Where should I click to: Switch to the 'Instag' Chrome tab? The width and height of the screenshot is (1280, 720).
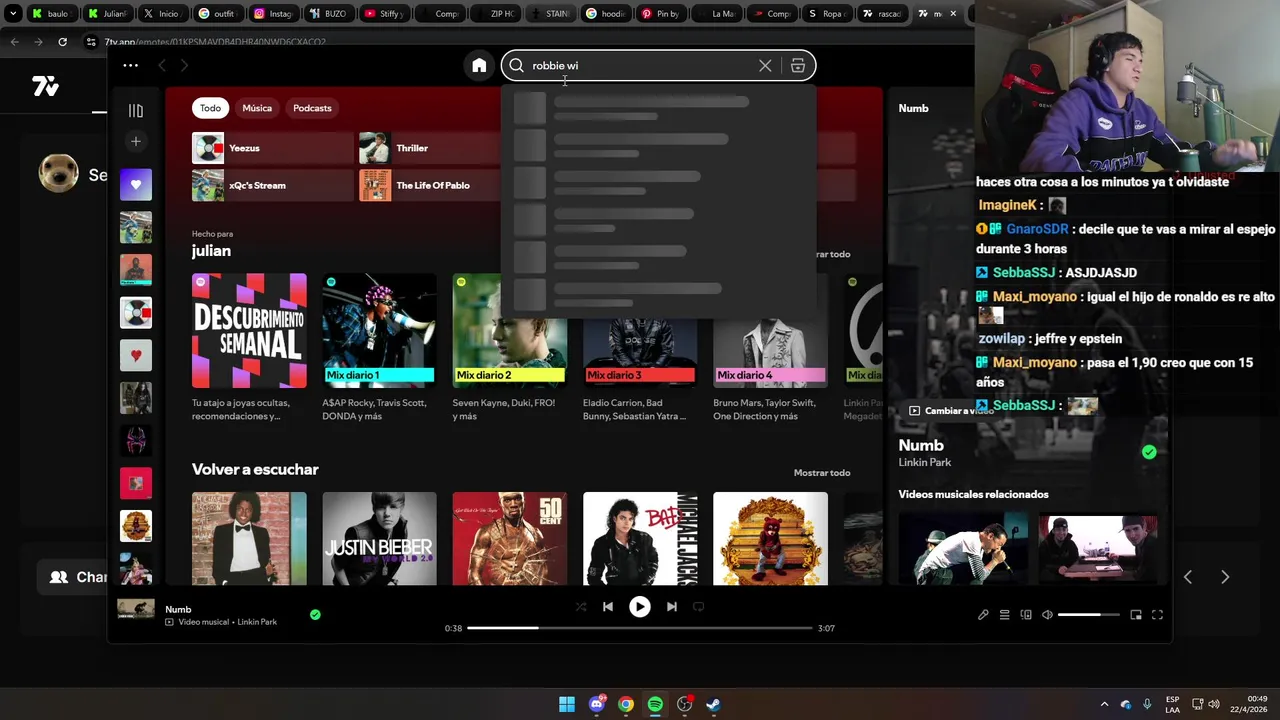click(274, 14)
